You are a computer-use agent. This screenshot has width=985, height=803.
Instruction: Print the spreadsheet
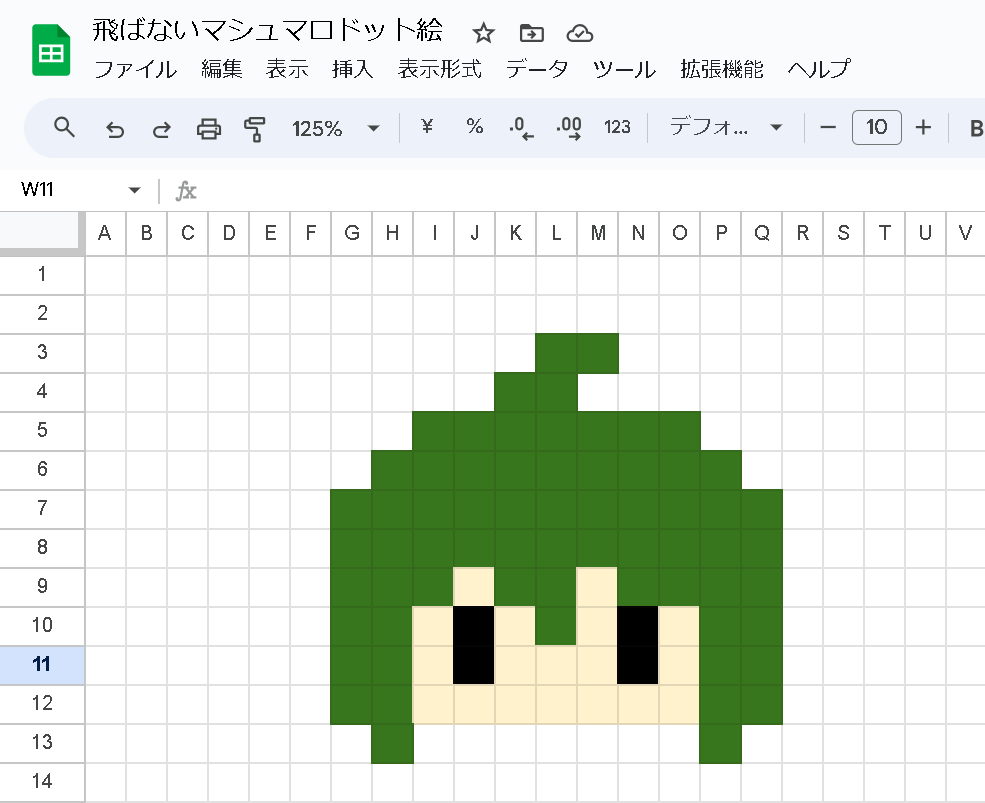click(x=209, y=129)
